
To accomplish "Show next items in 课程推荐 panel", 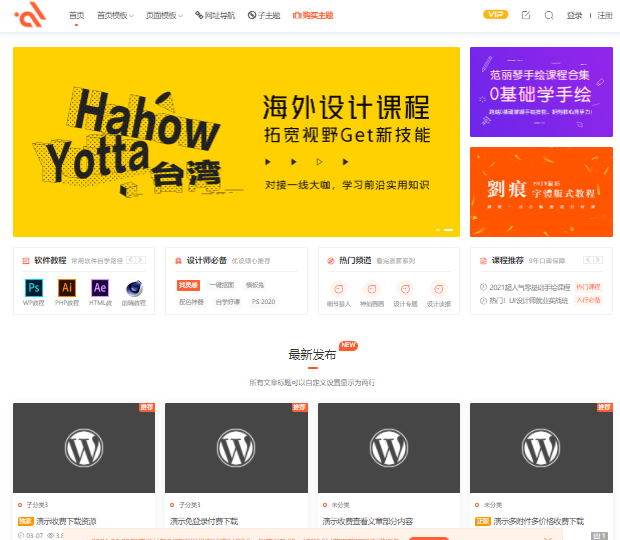I will 598,260.
